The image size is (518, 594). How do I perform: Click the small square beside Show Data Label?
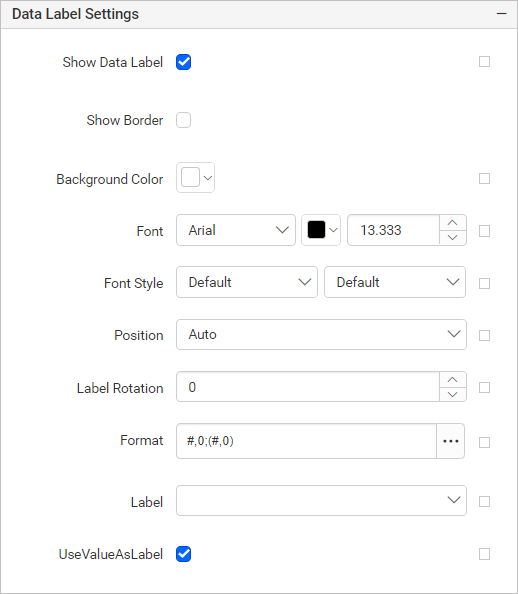click(x=484, y=61)
